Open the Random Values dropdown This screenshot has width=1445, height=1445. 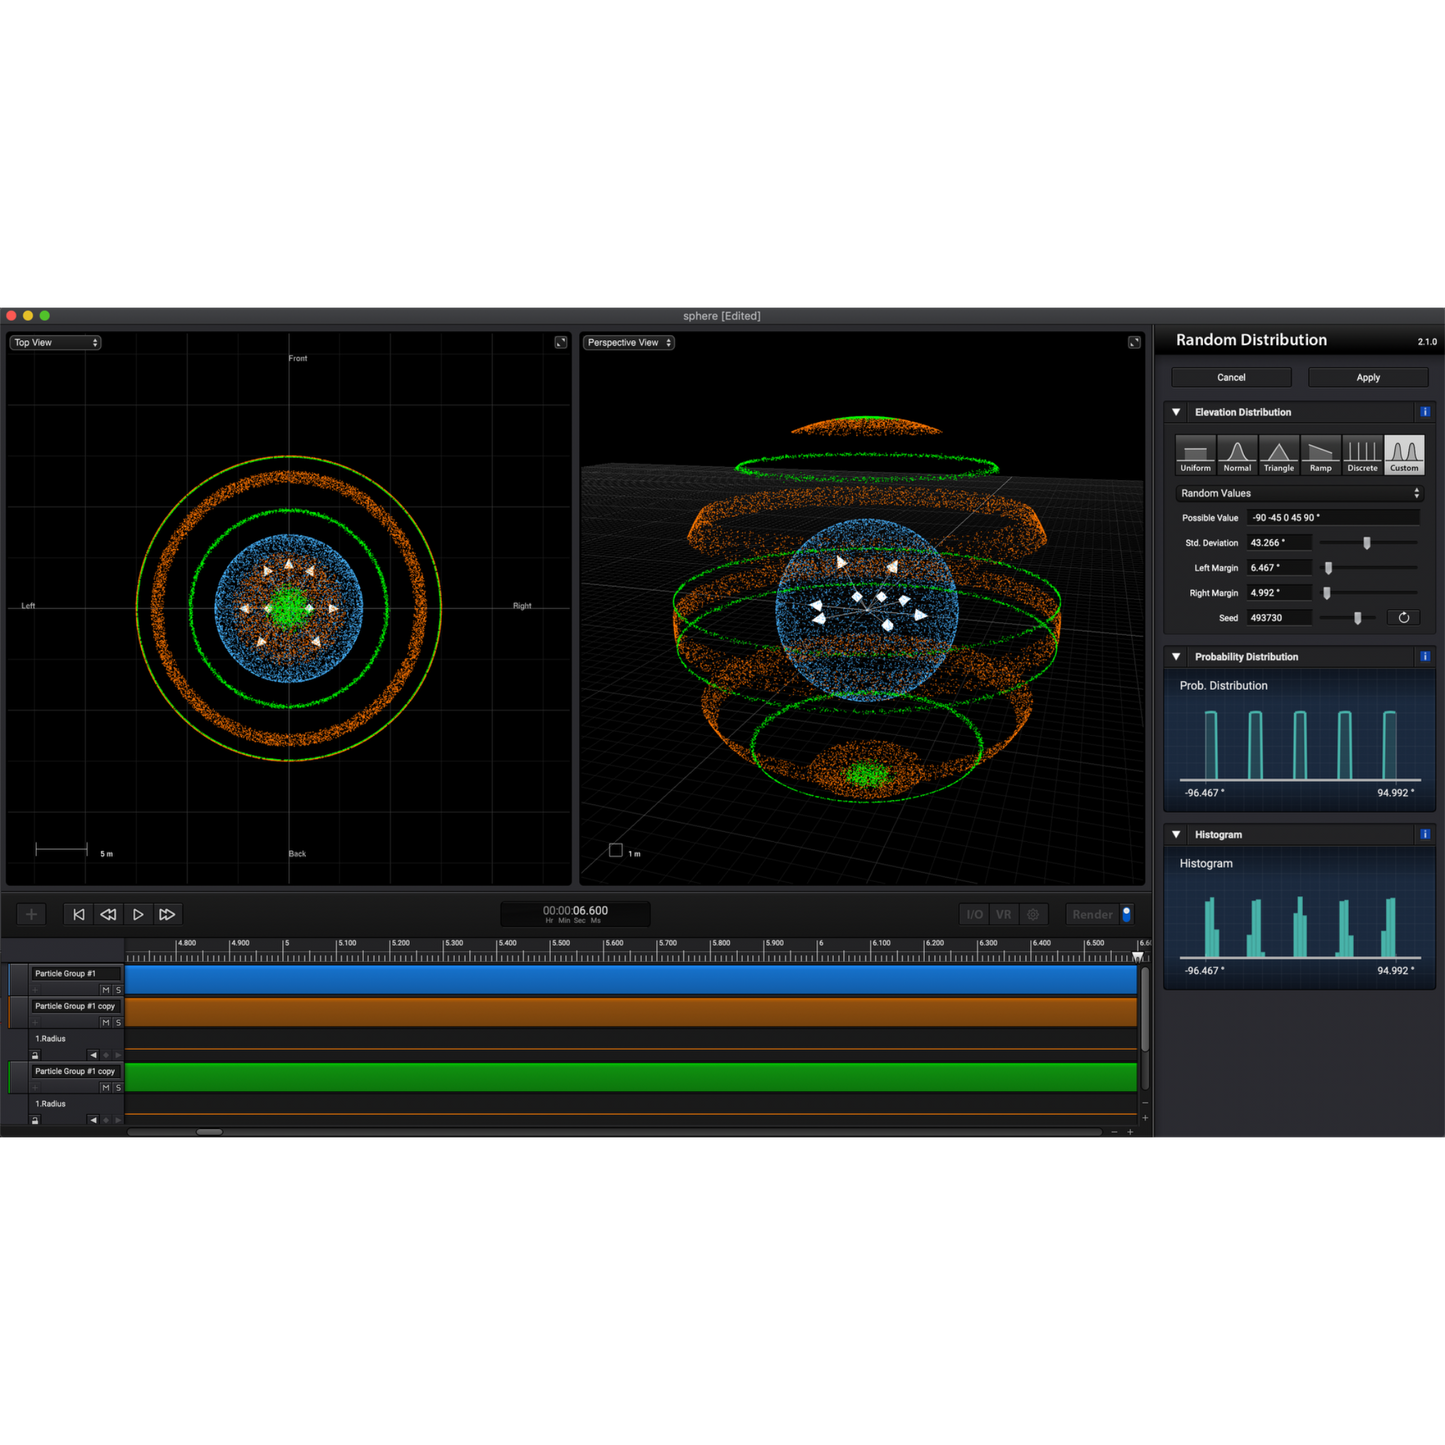point(1299,493)
